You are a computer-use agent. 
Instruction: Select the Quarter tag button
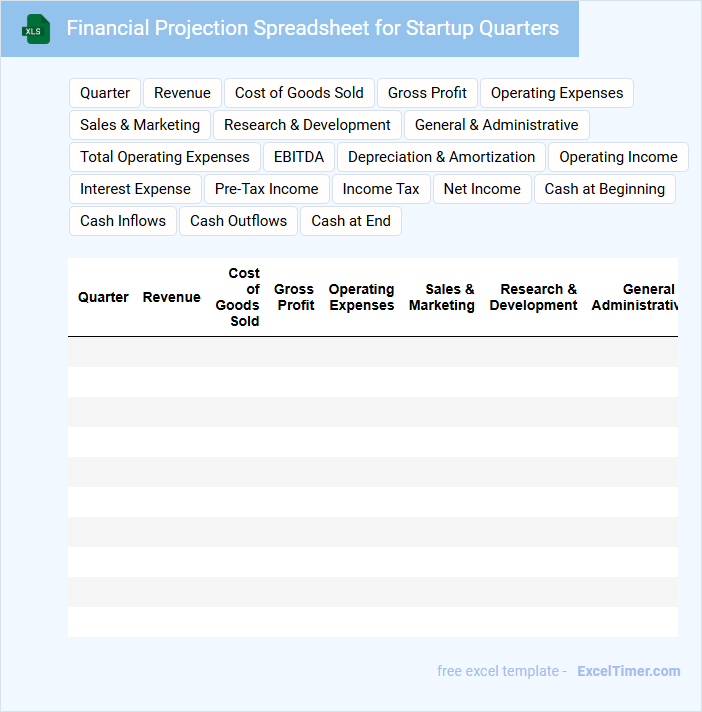pyautogui.click(x=105, y=93)
